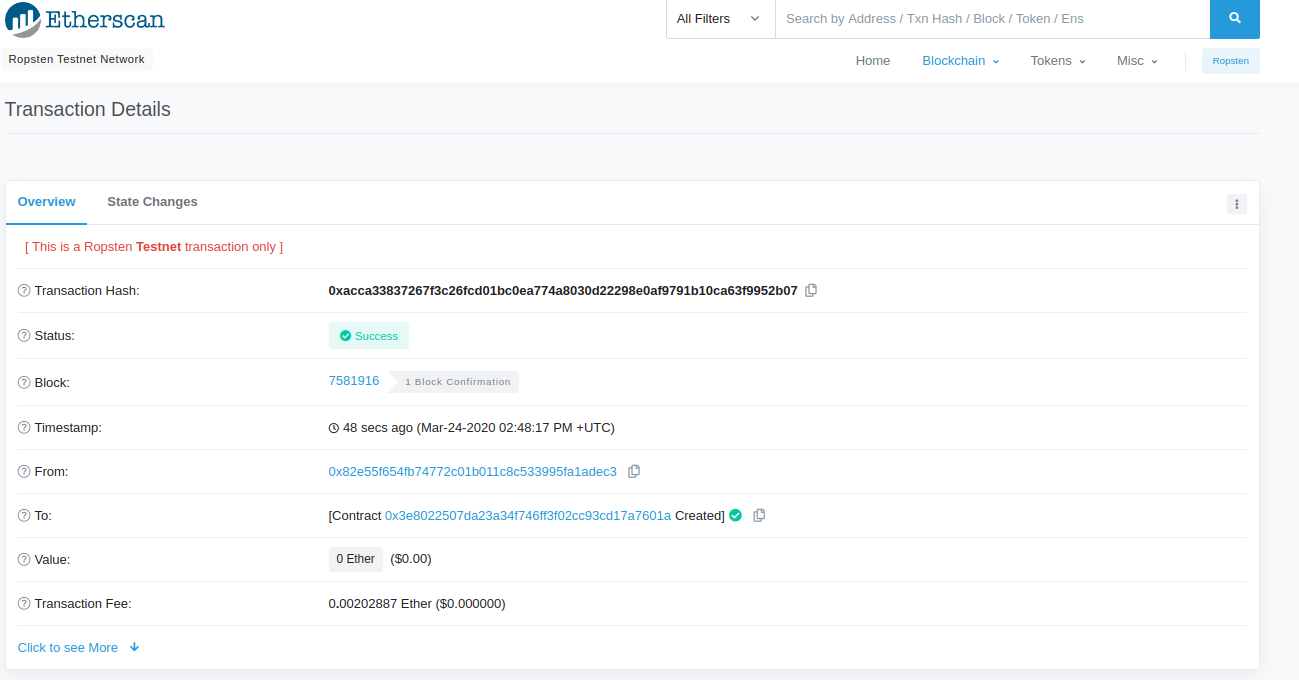Click the Ropsten Testnet transaction only notice
The image size is (1299, 680).
154,246
